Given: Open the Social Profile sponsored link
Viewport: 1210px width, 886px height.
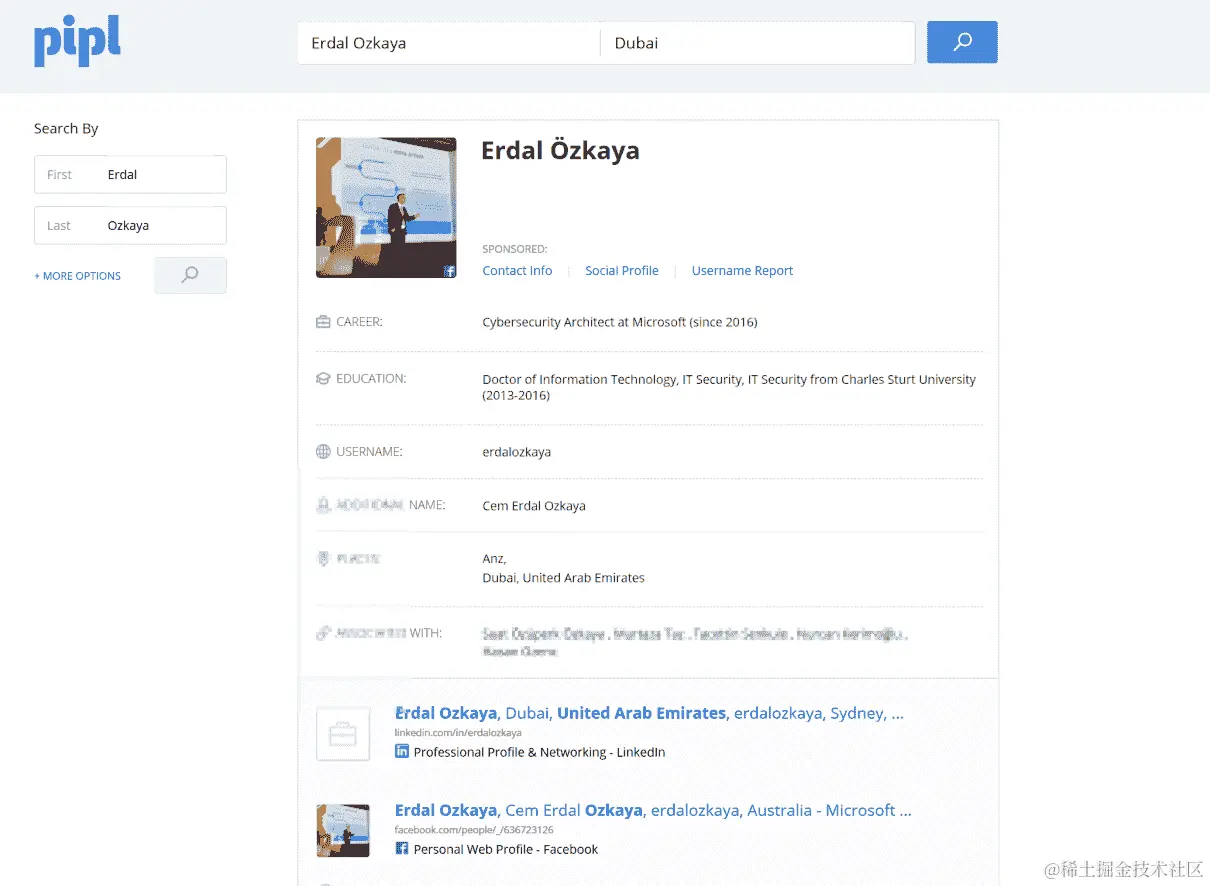Looking at the screenshot, I should coord(622,271).
